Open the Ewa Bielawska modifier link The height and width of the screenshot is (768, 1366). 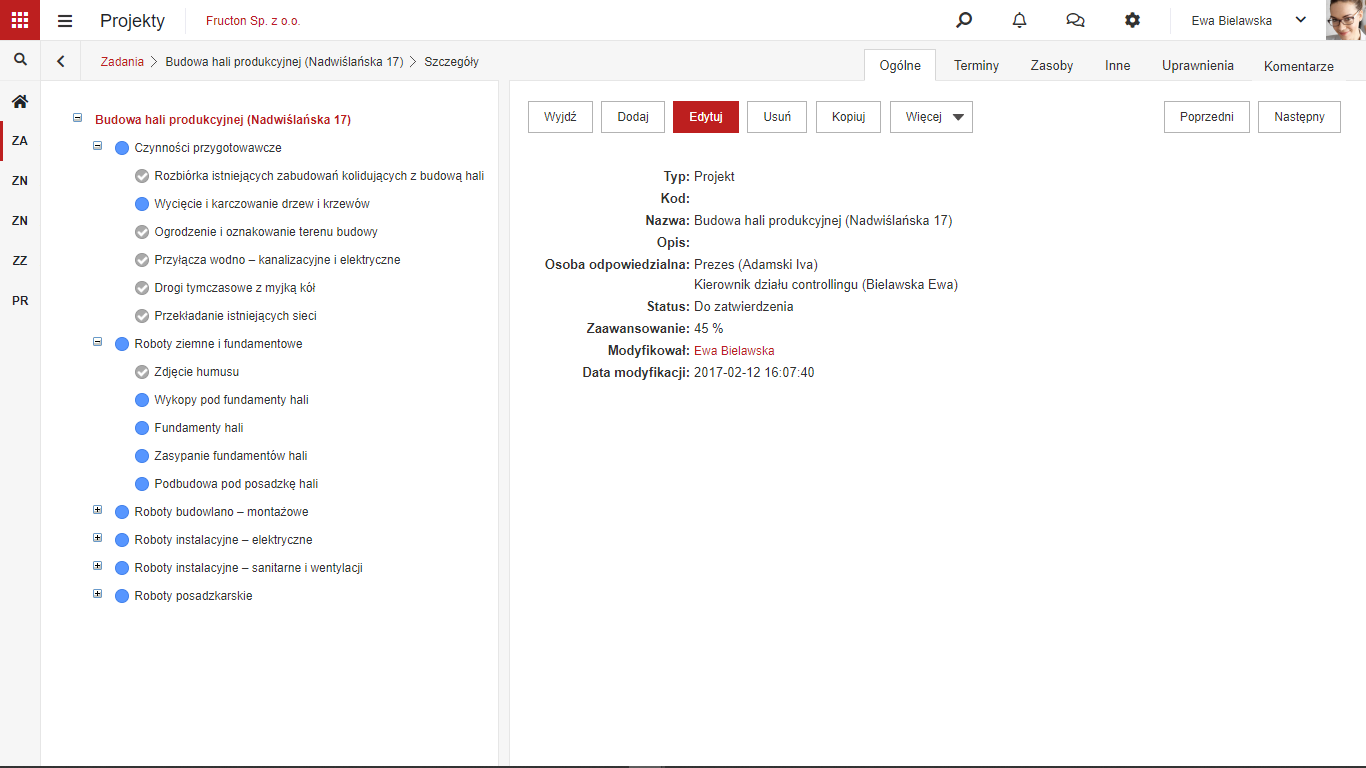click(734, 351)
